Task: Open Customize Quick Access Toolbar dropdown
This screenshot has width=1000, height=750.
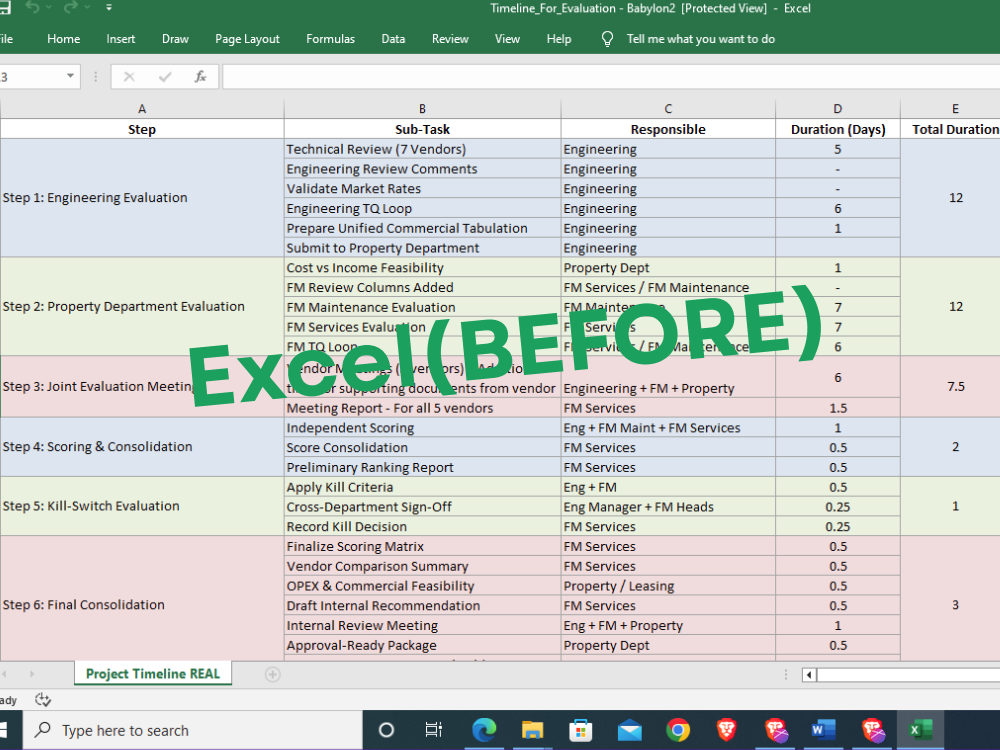Action: point(108,8)
